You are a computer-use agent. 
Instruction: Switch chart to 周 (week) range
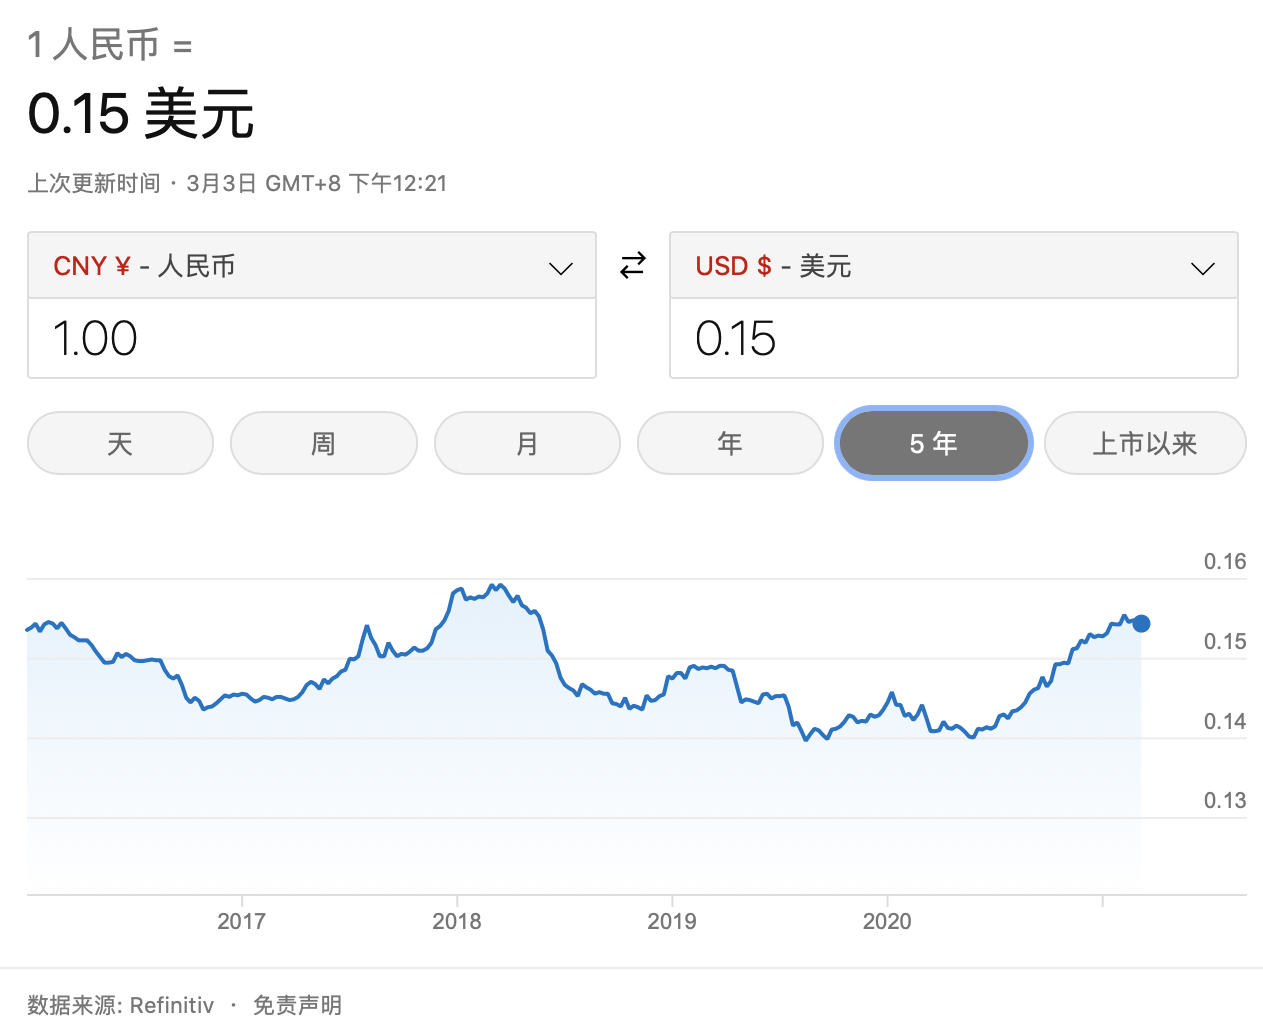coord(323,443)
